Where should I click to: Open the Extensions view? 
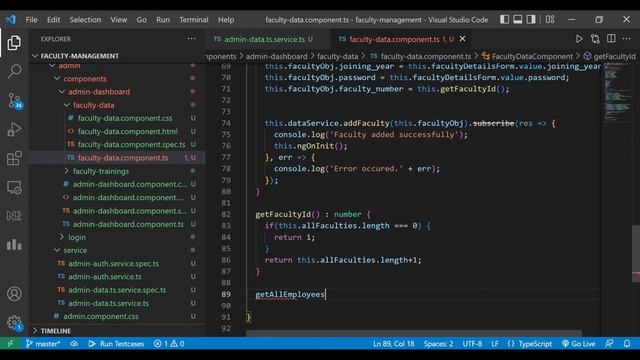[14, 158]
